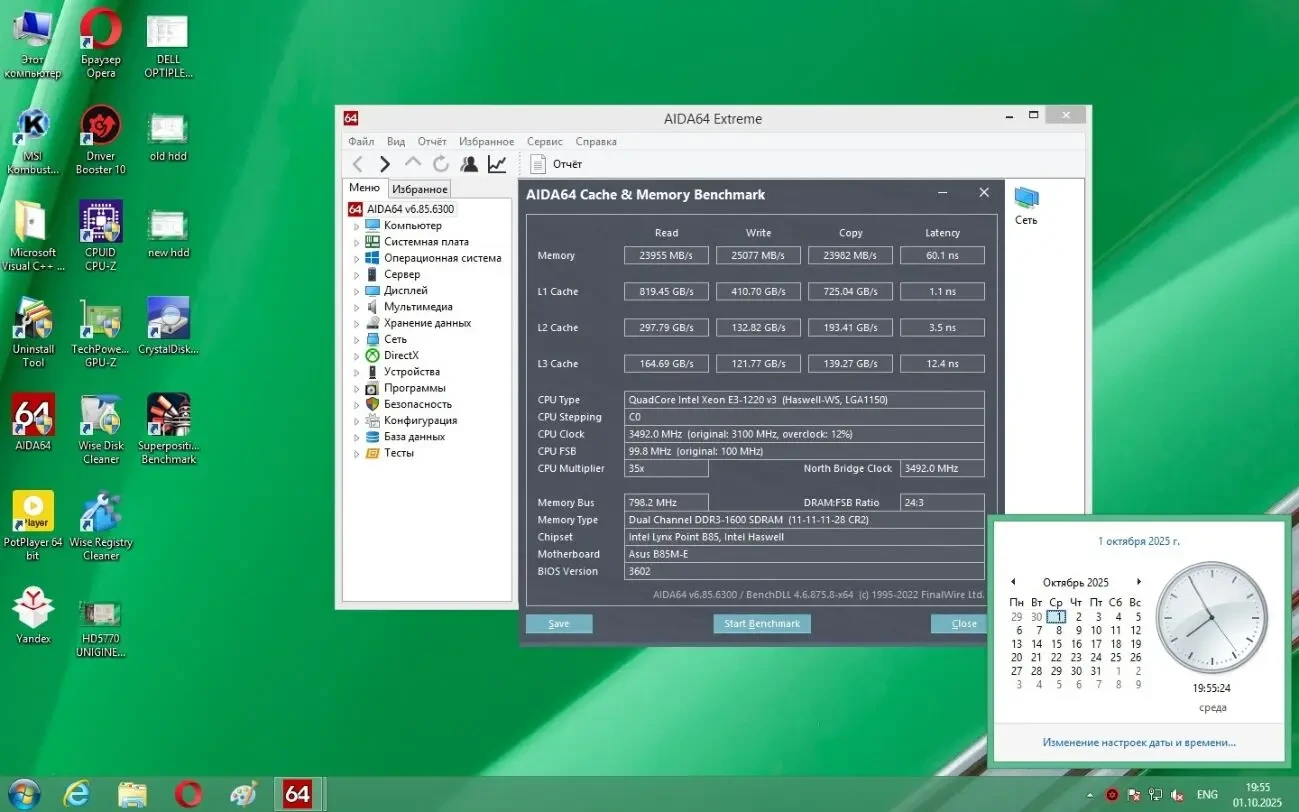Expand the Системная плата tree node
The height and width of the screenshot is (812, 1299).
(356, 242)
